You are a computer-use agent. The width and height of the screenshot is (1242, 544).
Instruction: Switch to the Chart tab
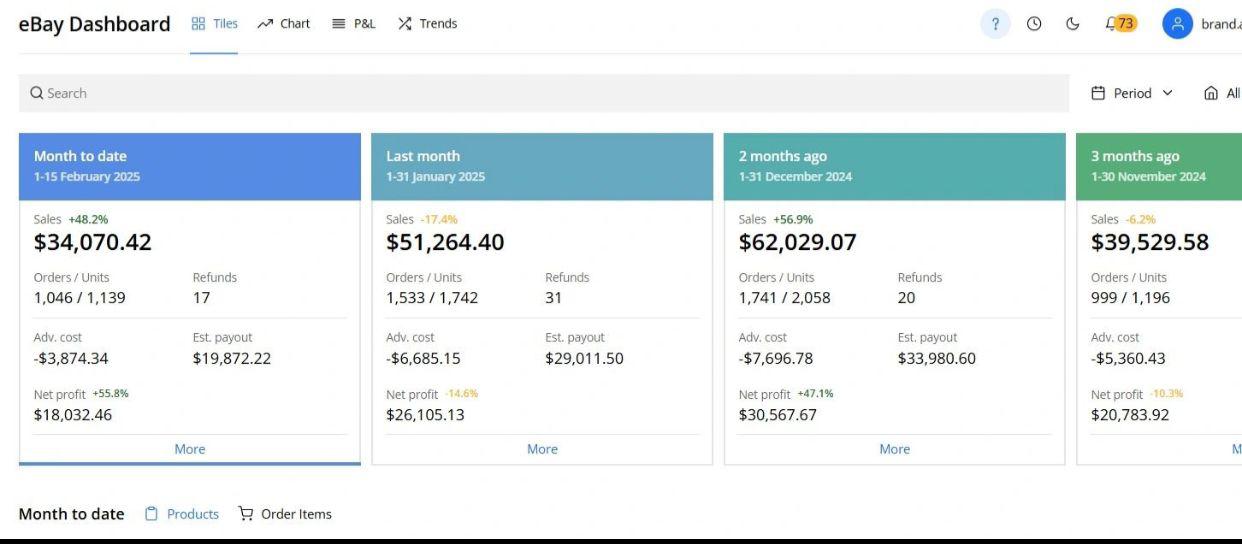[x=283, y=24]
